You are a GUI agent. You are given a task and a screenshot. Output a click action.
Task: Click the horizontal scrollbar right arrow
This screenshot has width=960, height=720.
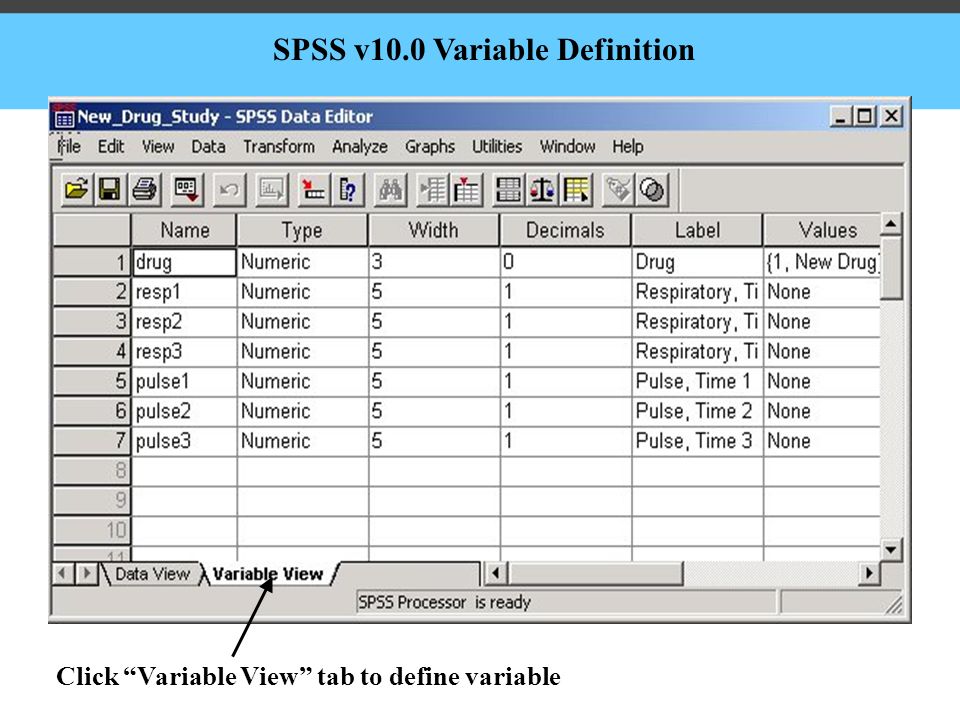[x=869, y=574]
